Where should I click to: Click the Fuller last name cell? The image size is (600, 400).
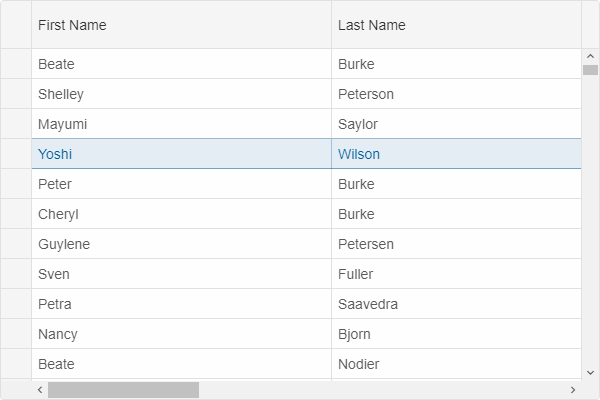[x=457, y=274]
